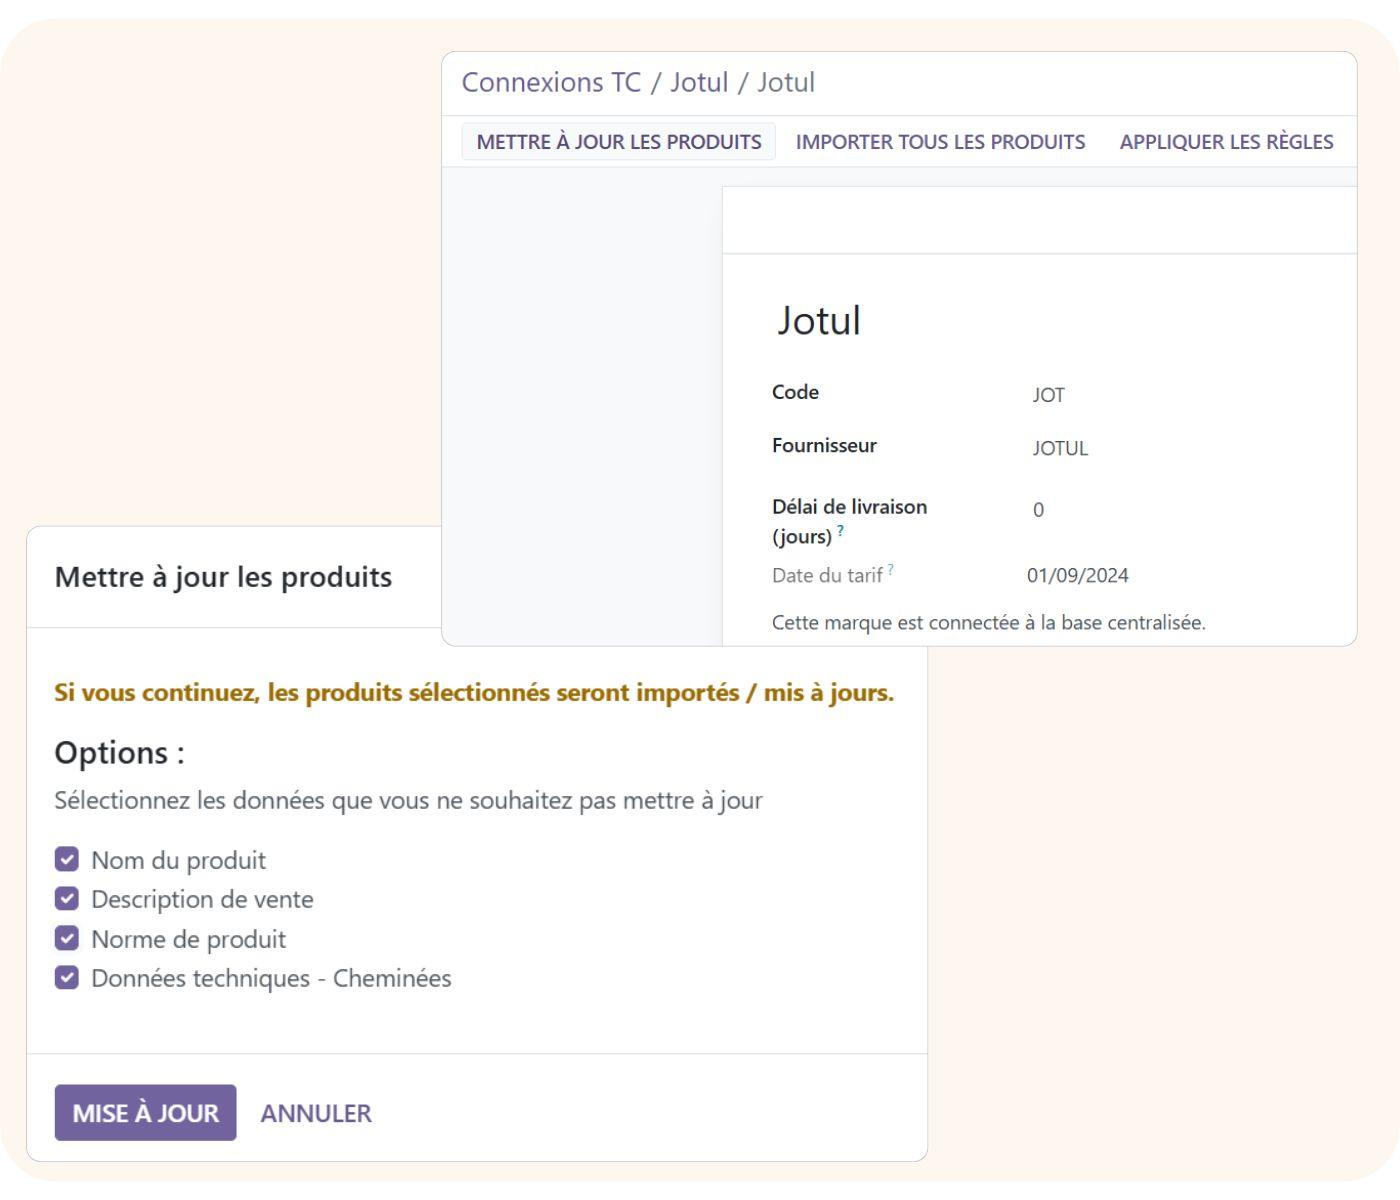1400x1200 pixels.
Task: Toggle Données techniques - Cheminées checkbox
Action: click(x=67, y=978)
